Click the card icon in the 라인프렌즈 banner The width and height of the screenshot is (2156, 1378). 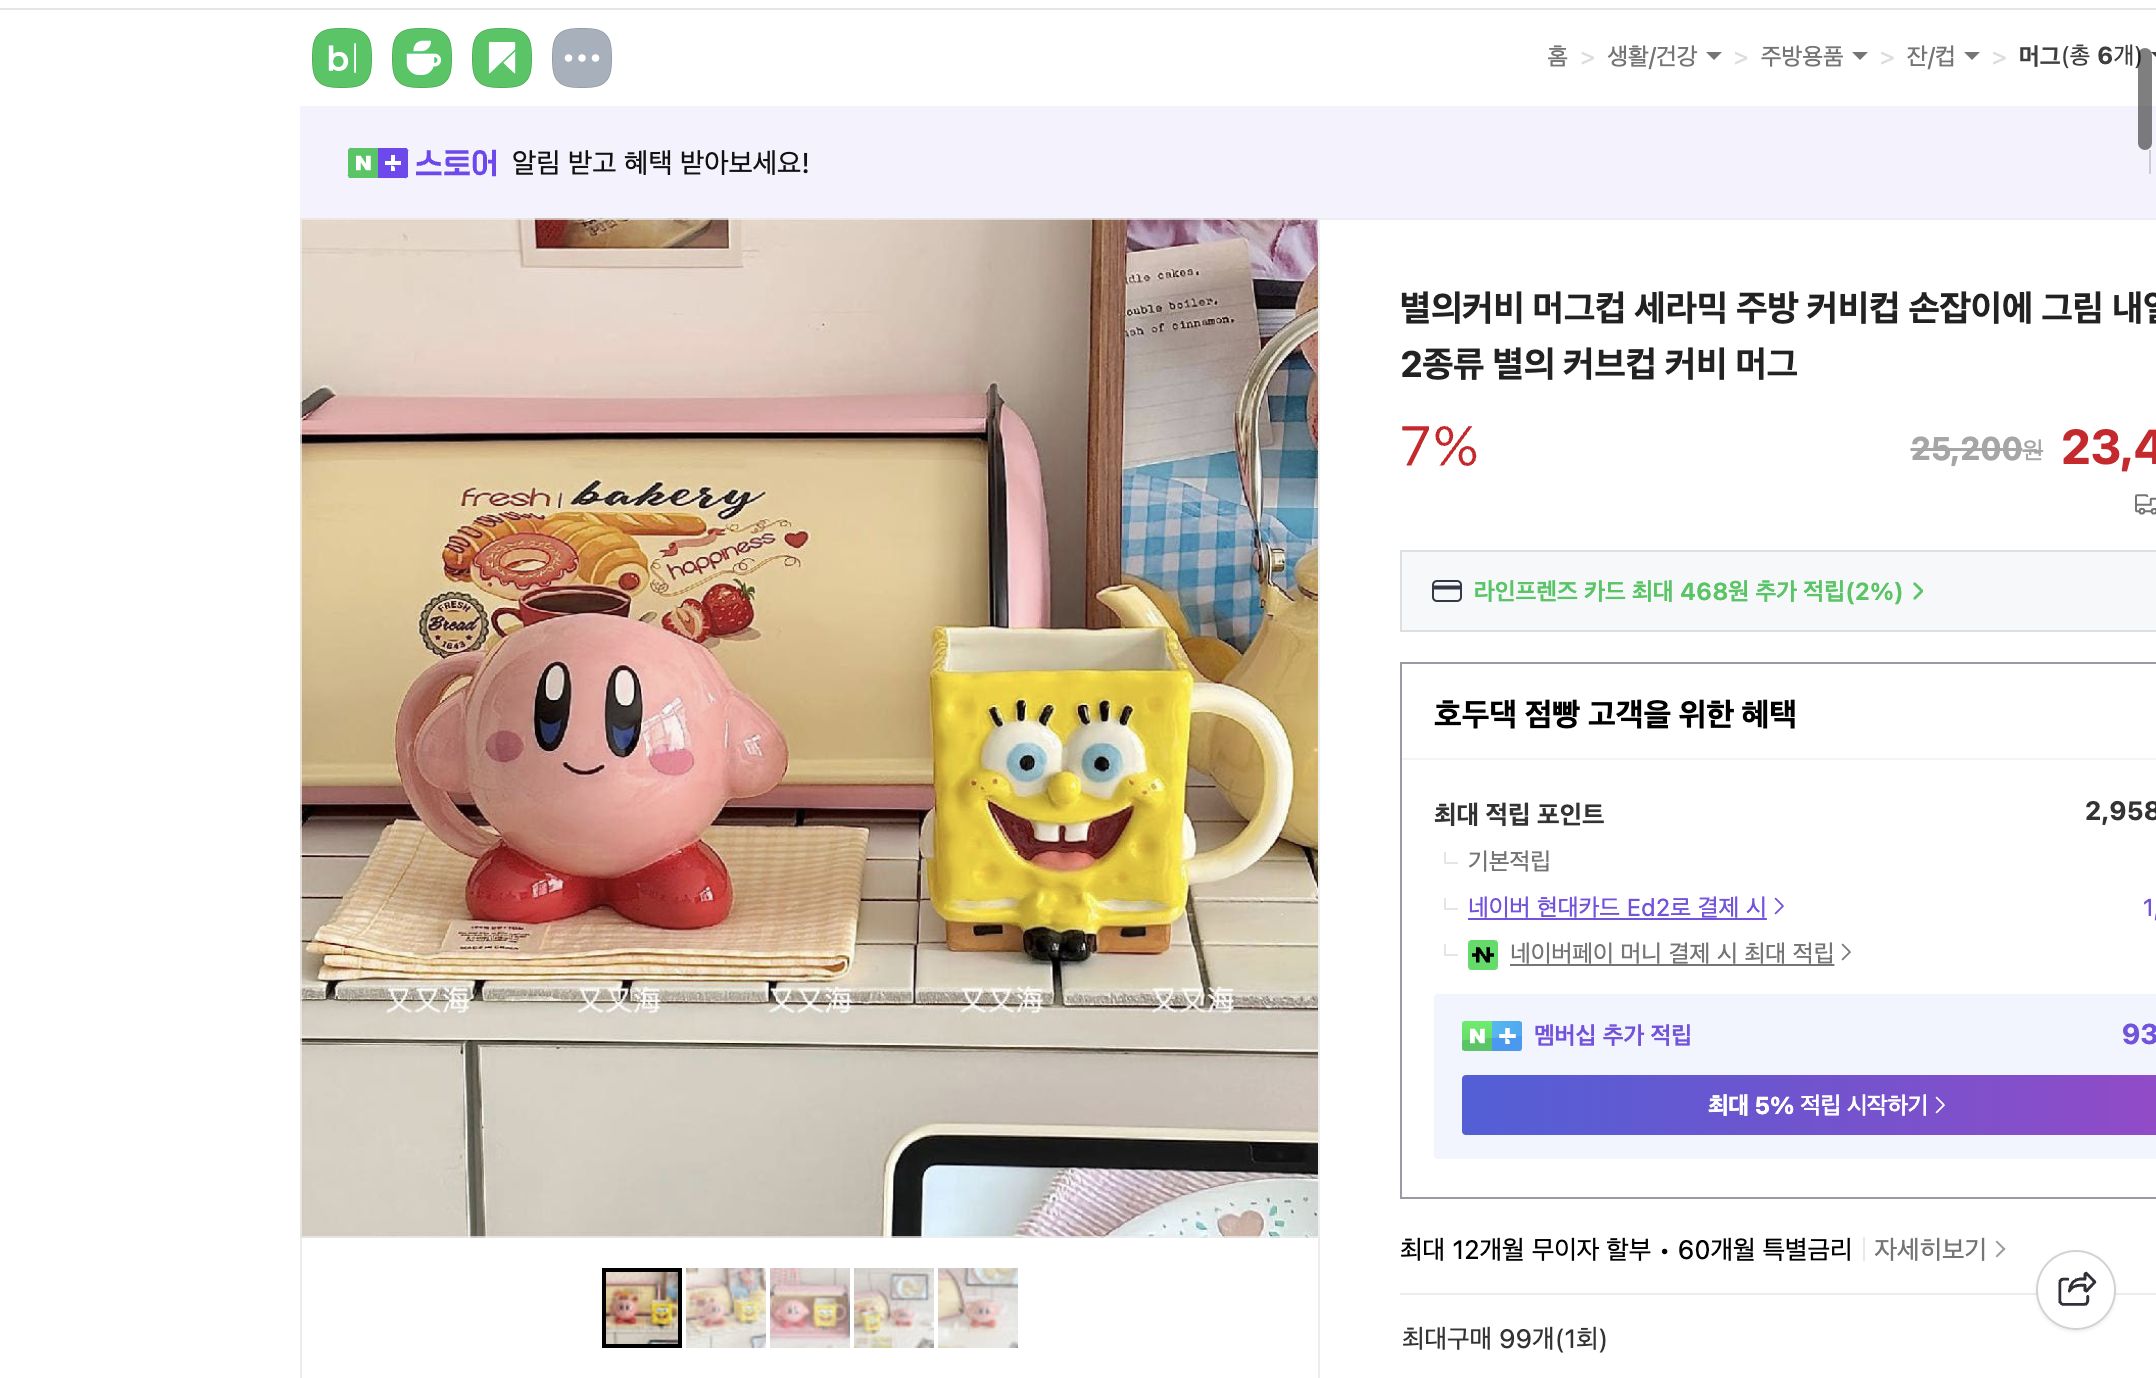pyautogui.click(x=1444, y=591)
